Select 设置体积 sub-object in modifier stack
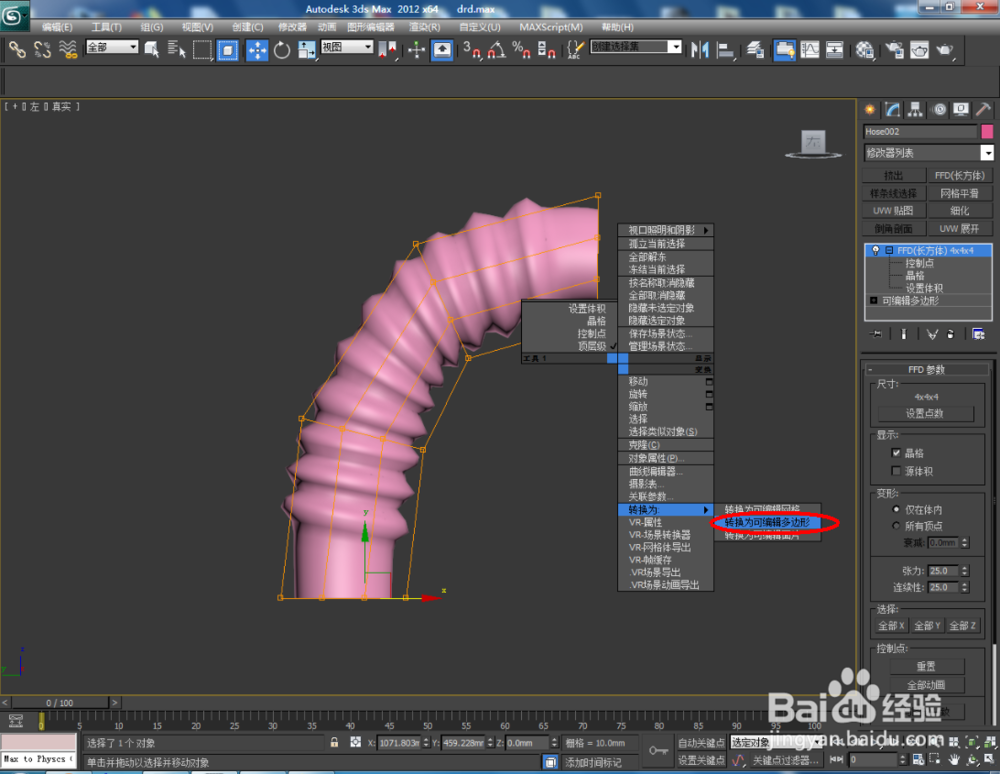1000x774 pixels. coord(924,288)
